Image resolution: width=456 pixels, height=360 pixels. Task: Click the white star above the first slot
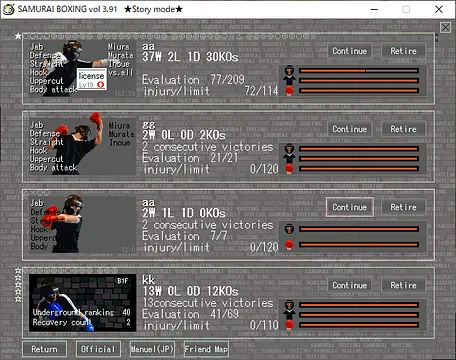[x=18, y=36]
